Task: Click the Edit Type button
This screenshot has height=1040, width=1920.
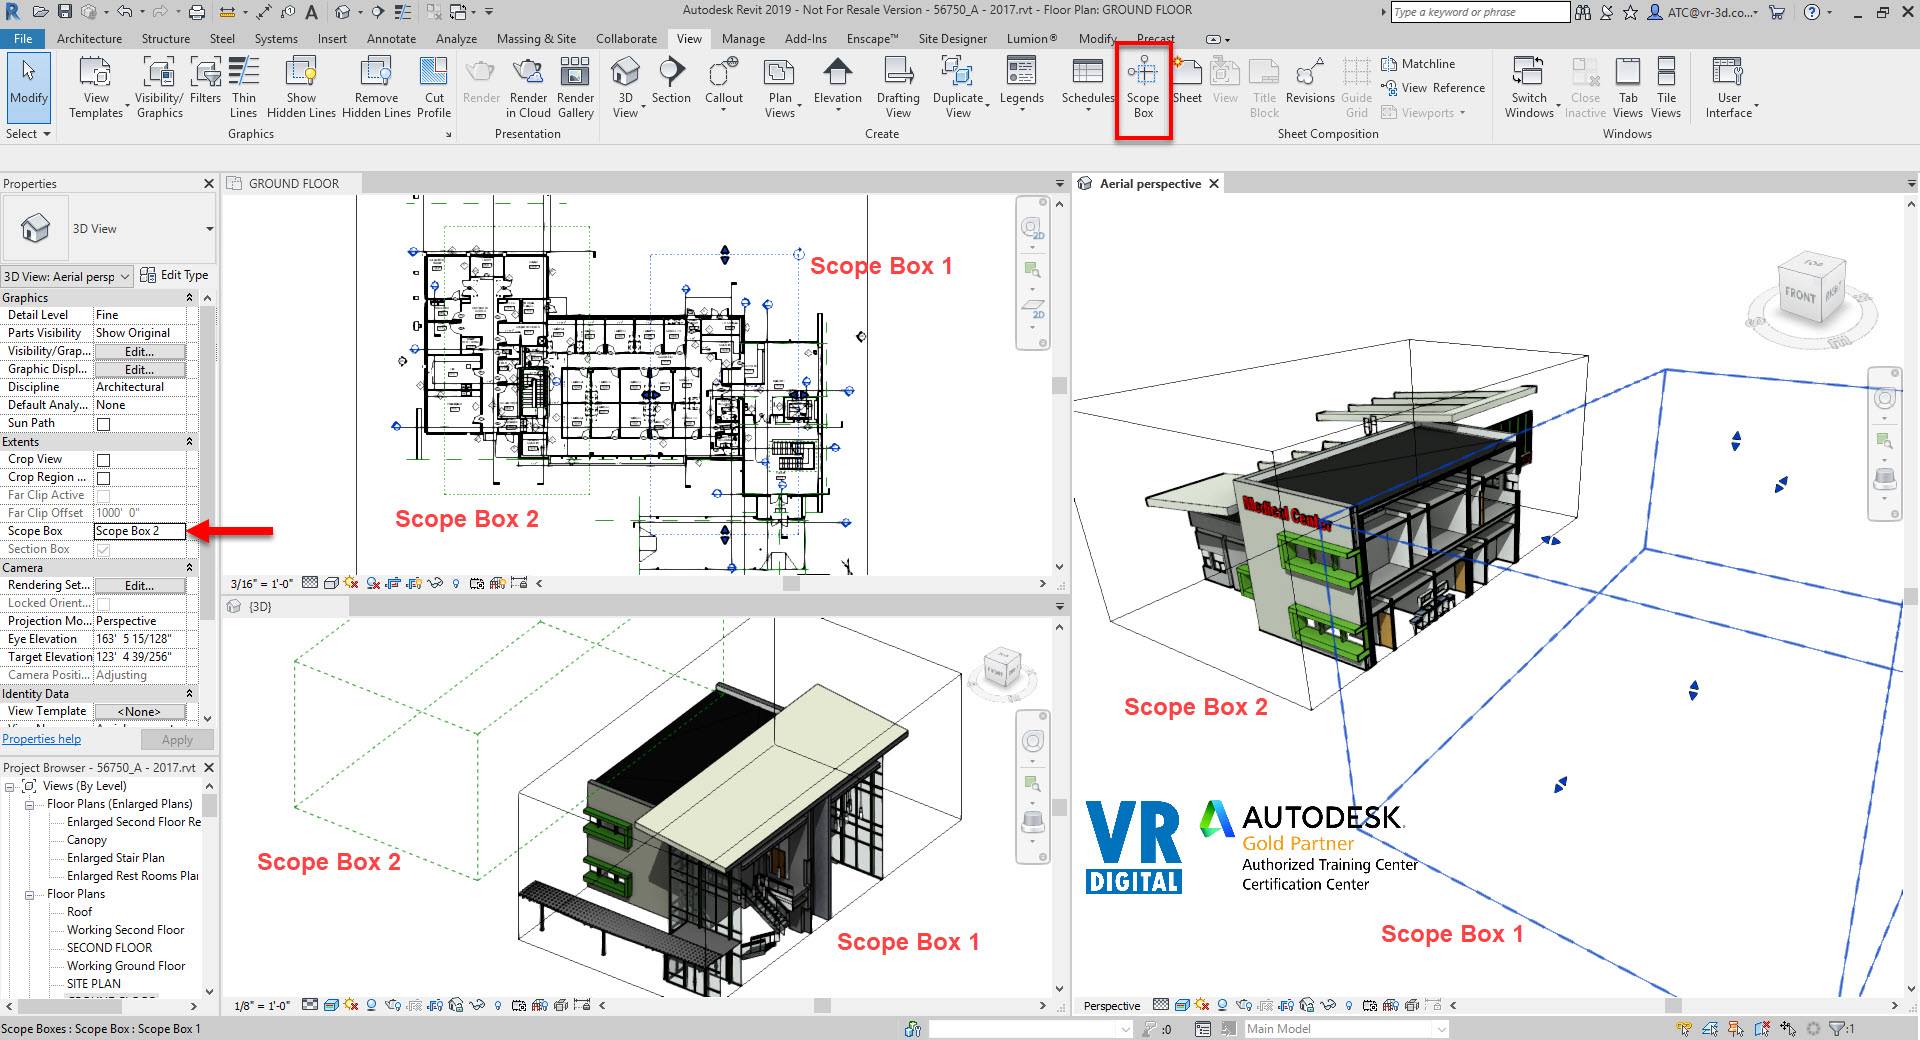Action: tap(174, 275)
